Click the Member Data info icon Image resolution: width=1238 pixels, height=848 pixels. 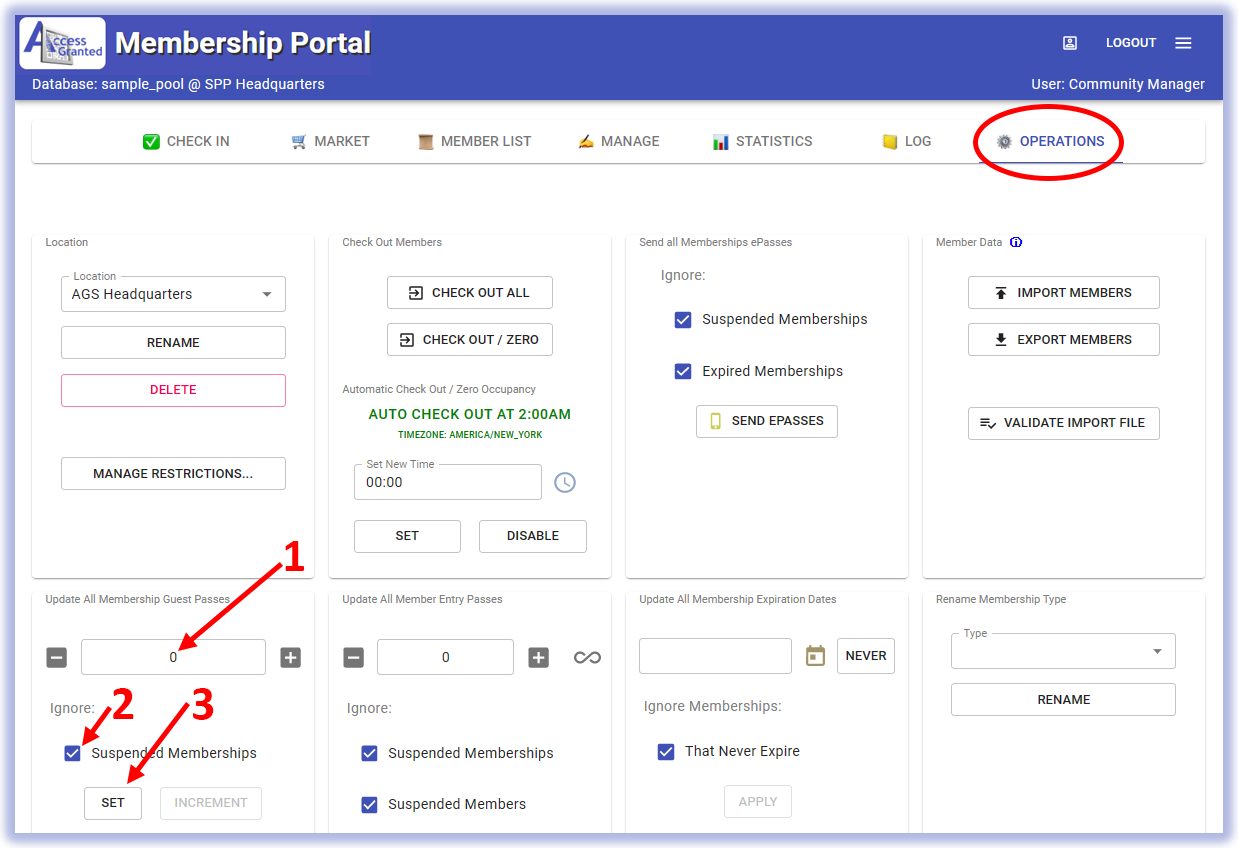1016,242
